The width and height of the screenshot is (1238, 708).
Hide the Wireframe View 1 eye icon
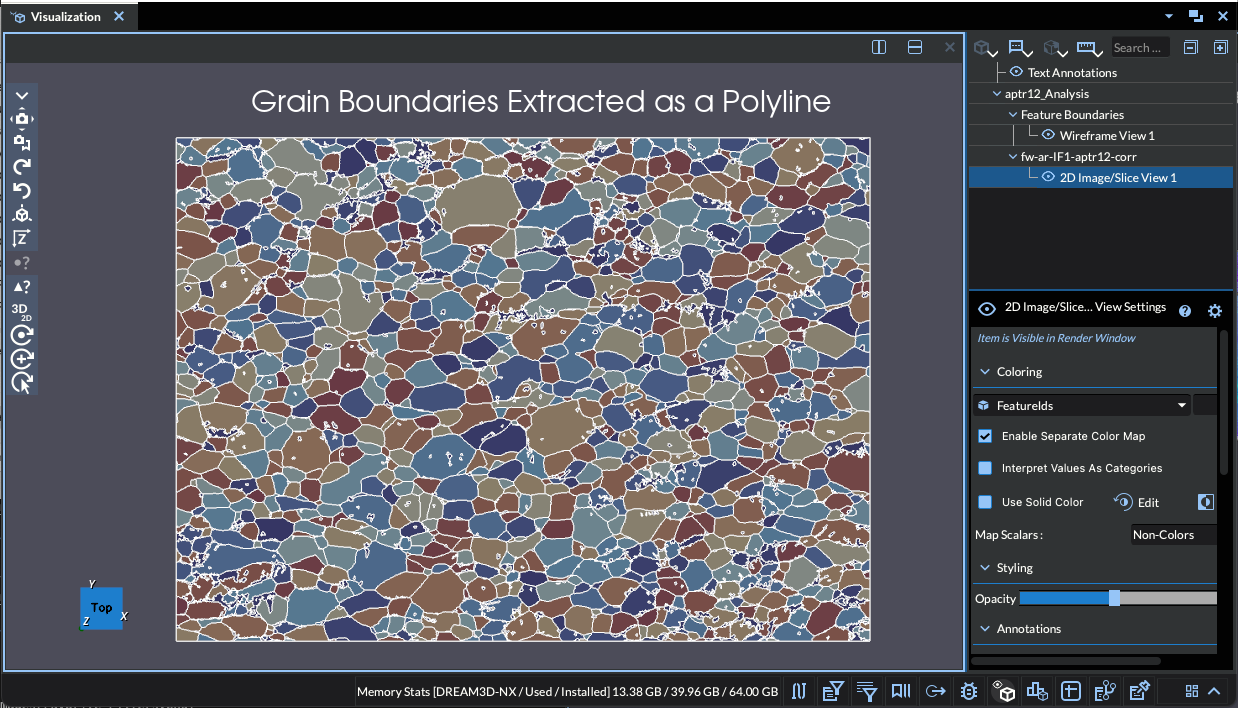[1049, 135]
